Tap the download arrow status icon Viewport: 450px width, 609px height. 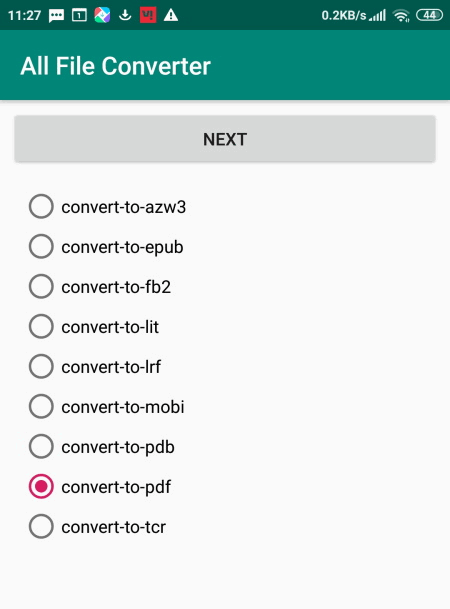coord(125,15)
